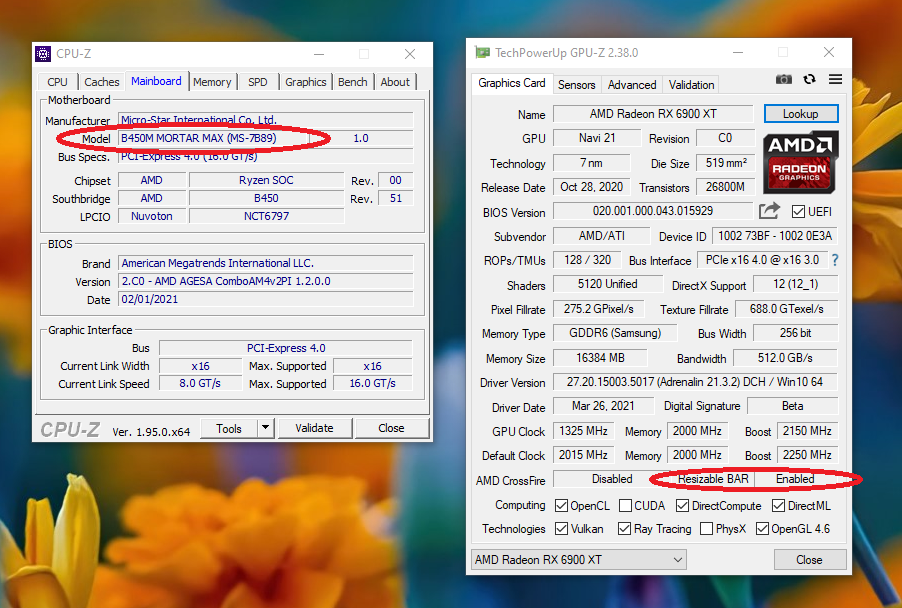Image resolution: width=902 pixels, height=608 pixels.
Task: Click the 519 mm² die size value
Action: (x=726, y=163)
